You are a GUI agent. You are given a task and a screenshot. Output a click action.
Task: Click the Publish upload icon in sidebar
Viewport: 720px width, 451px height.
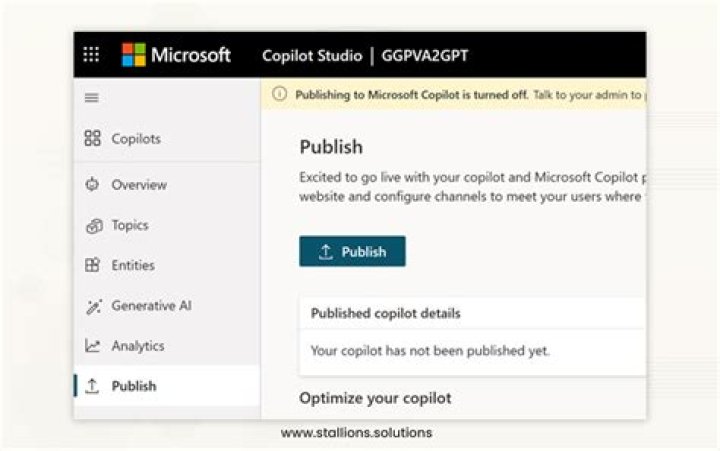tap(92, 386)
